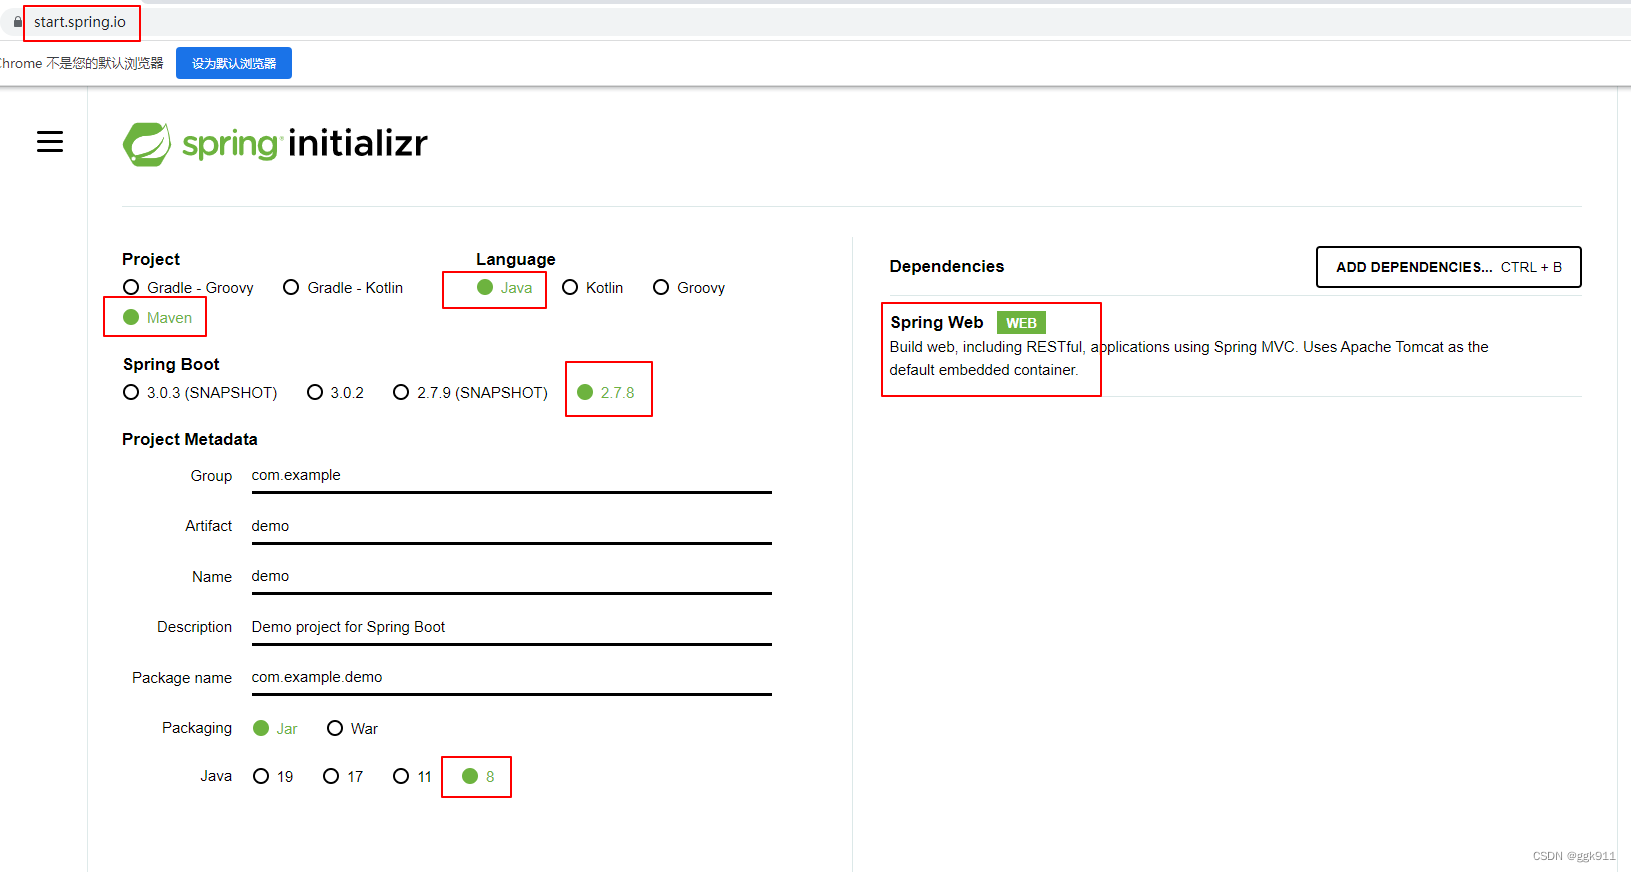This screenshot has width=1631, height=872.
Task: Select Gradle - Groovy project type
Action: 188,288
